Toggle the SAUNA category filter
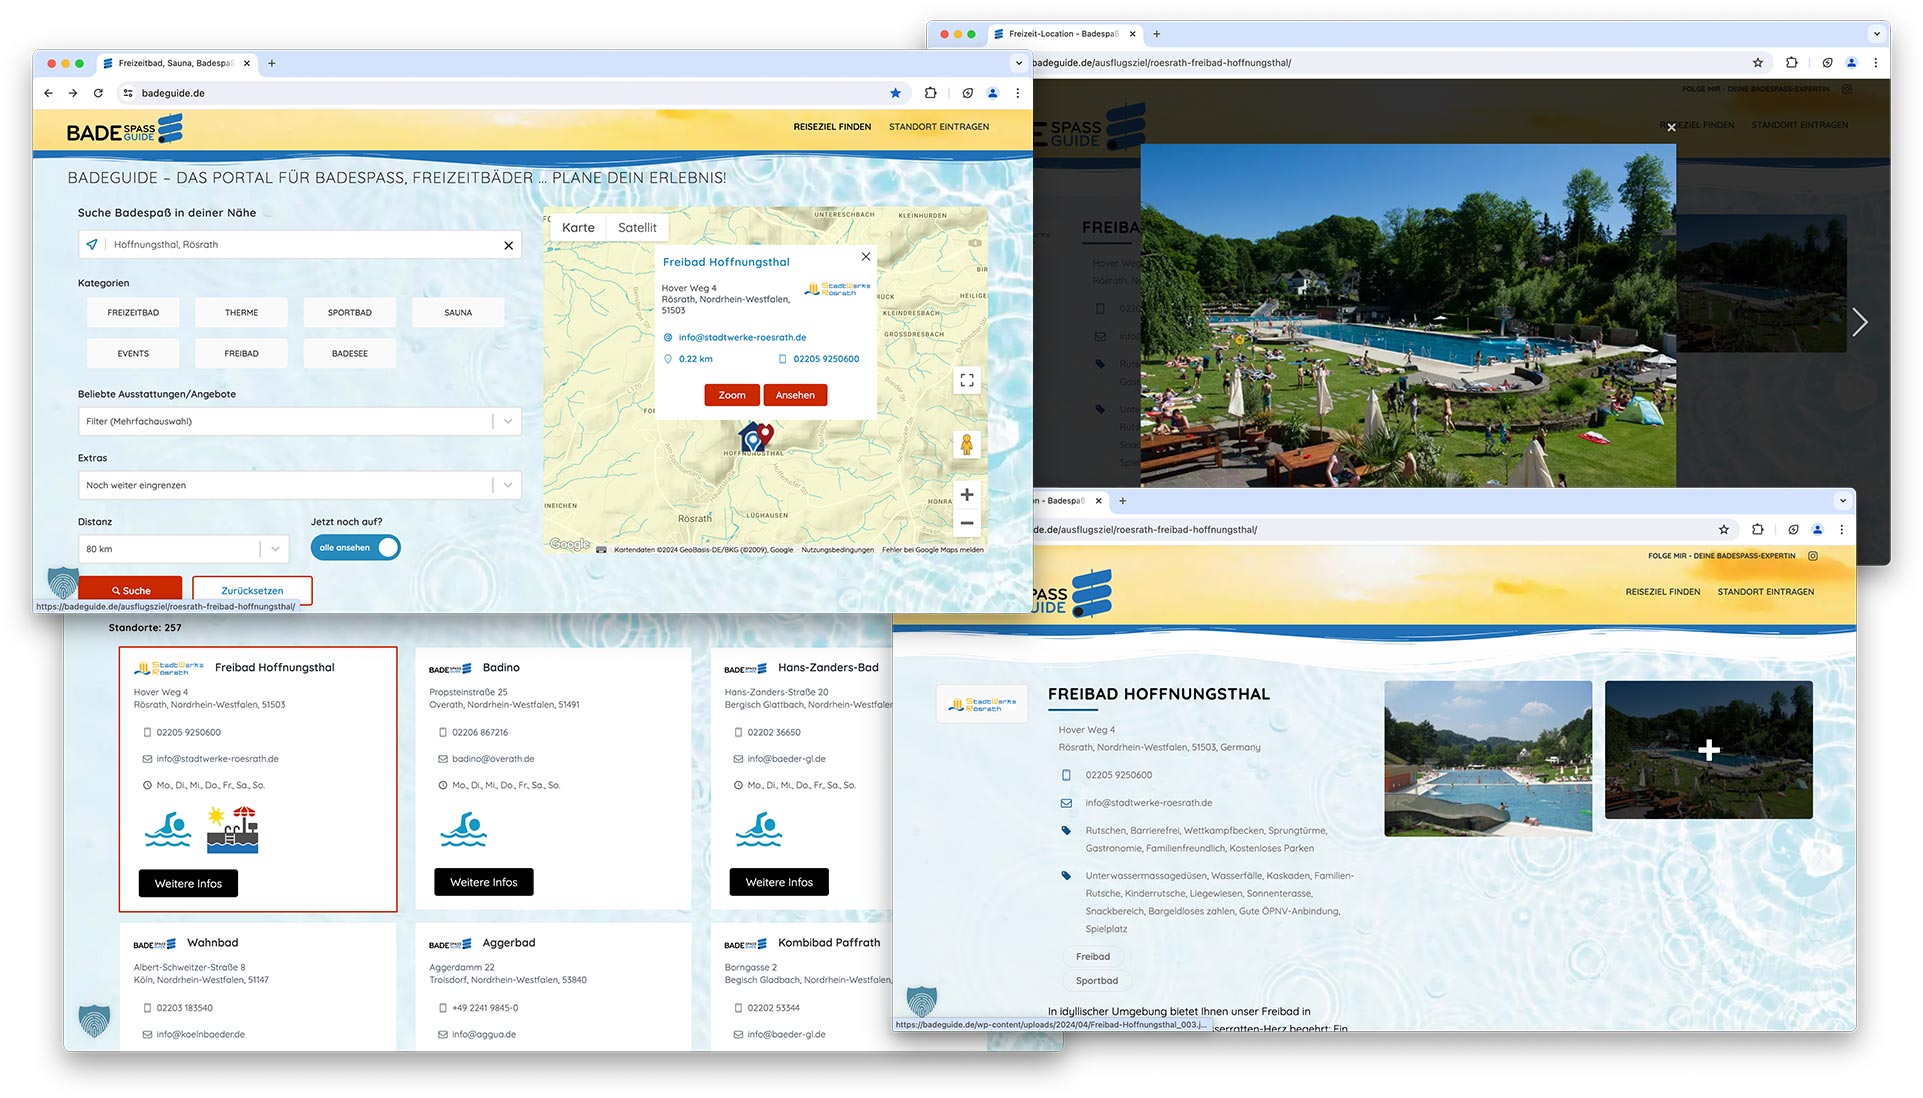The height and width of the screenshot is (1098, 1923). (x=458, y=313)
